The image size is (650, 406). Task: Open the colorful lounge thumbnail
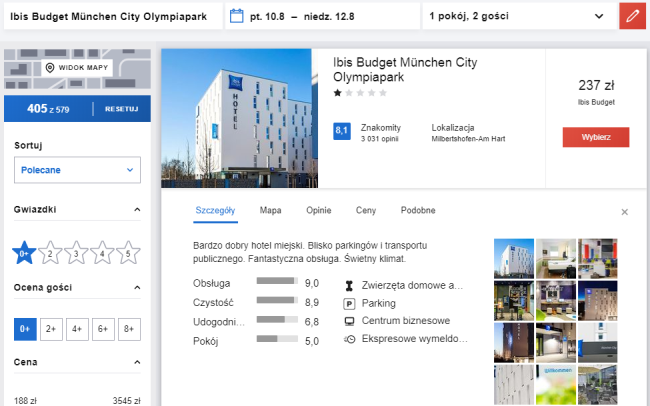pyautogui.click(x=598, y=258)
